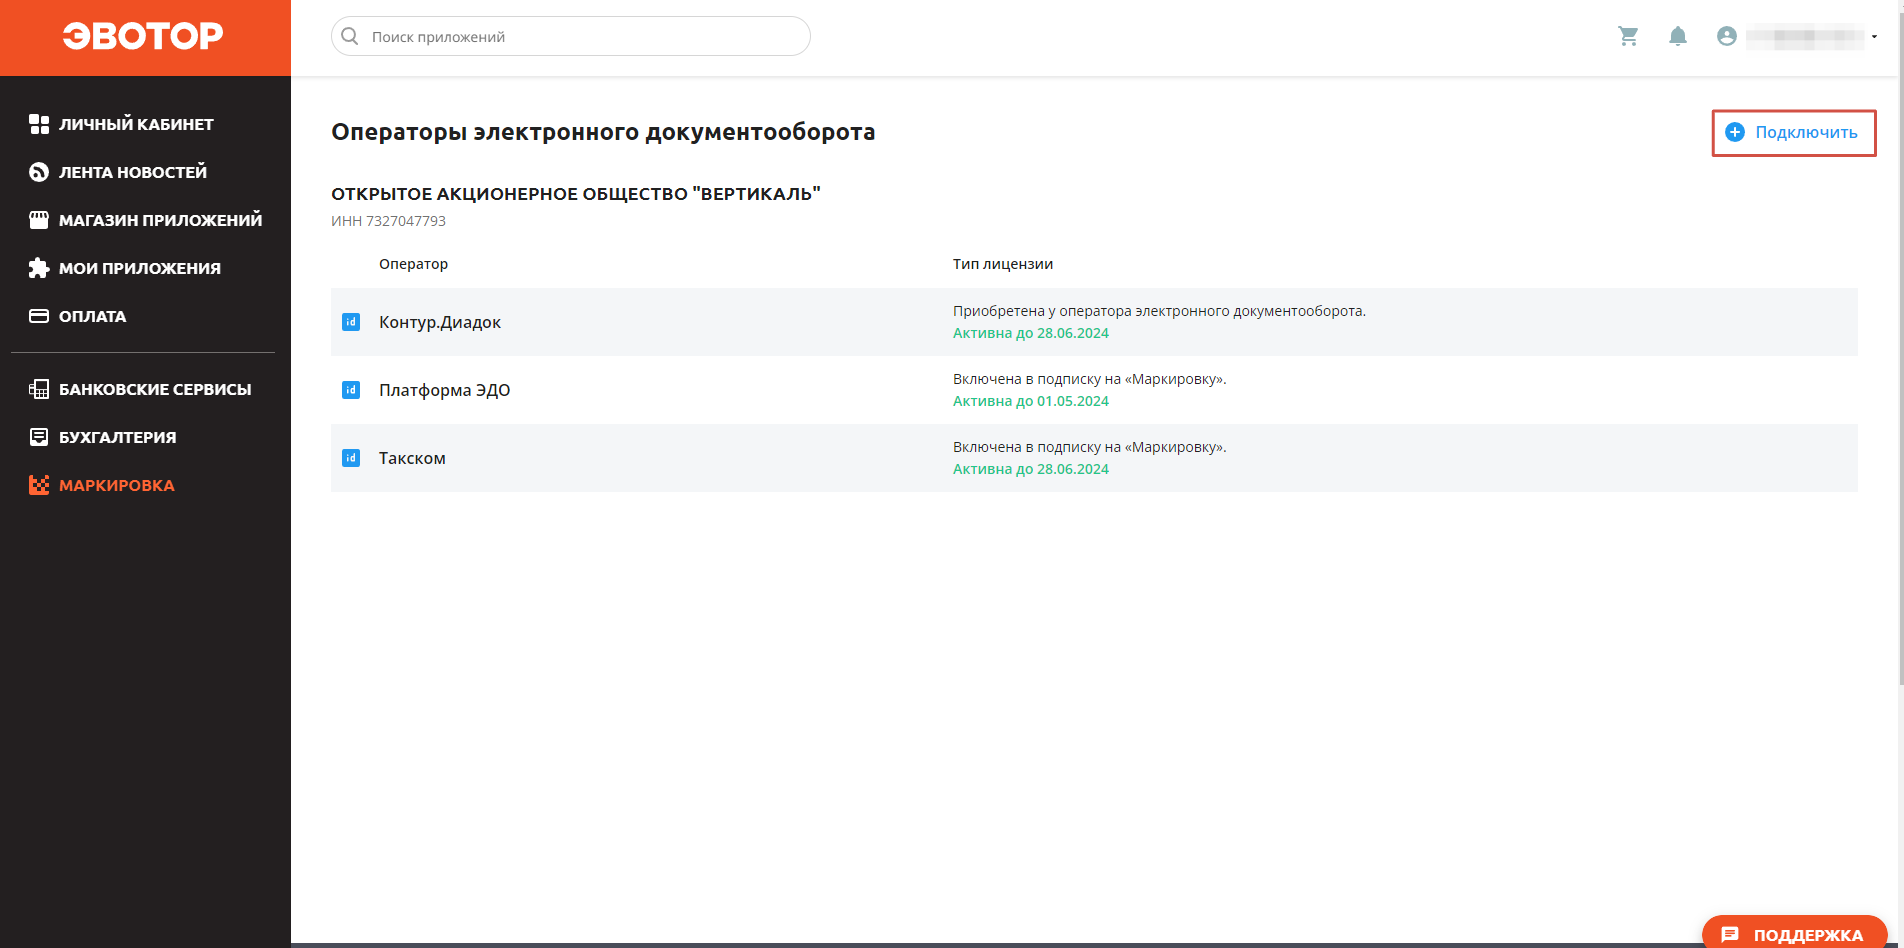Open Мои приложения menu item
This screenshot has height=948, width=1904.
(x=140, y=268)
